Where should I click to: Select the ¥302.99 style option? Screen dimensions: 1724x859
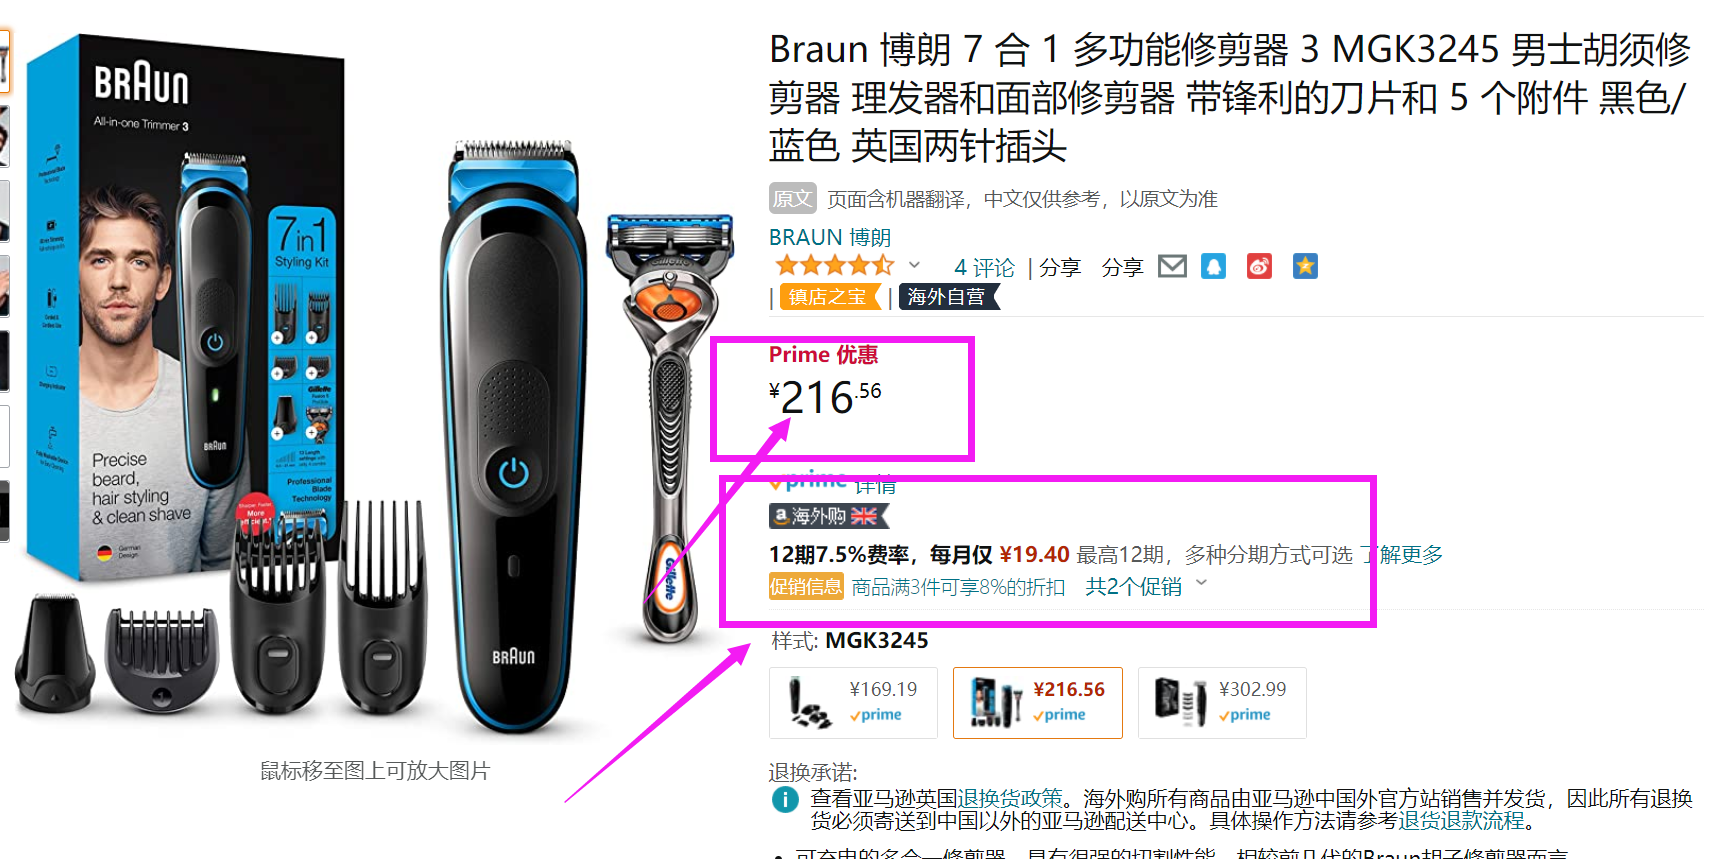click(1222, 702)
